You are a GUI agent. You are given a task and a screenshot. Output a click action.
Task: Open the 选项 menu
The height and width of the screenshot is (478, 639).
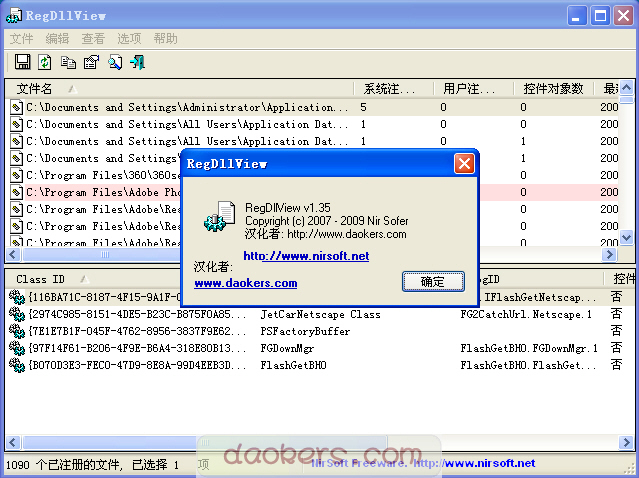(x=129, y=39)
